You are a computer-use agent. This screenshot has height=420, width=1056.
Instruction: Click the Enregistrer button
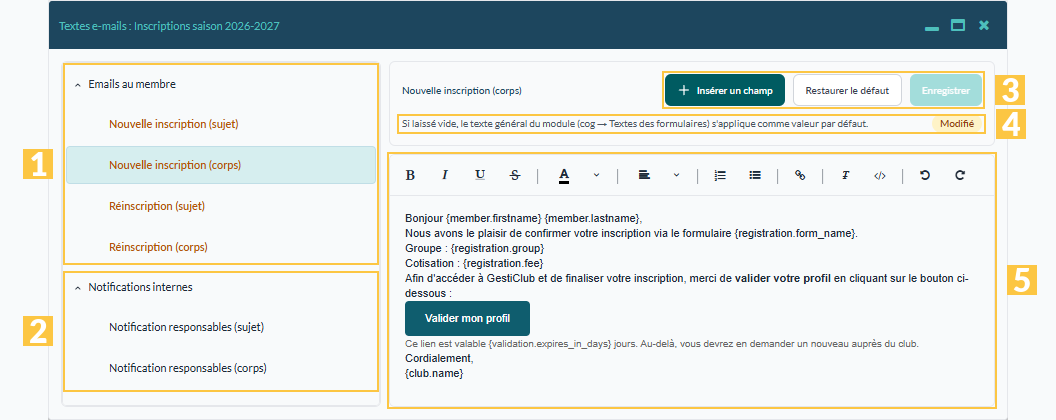pos(946,90)
